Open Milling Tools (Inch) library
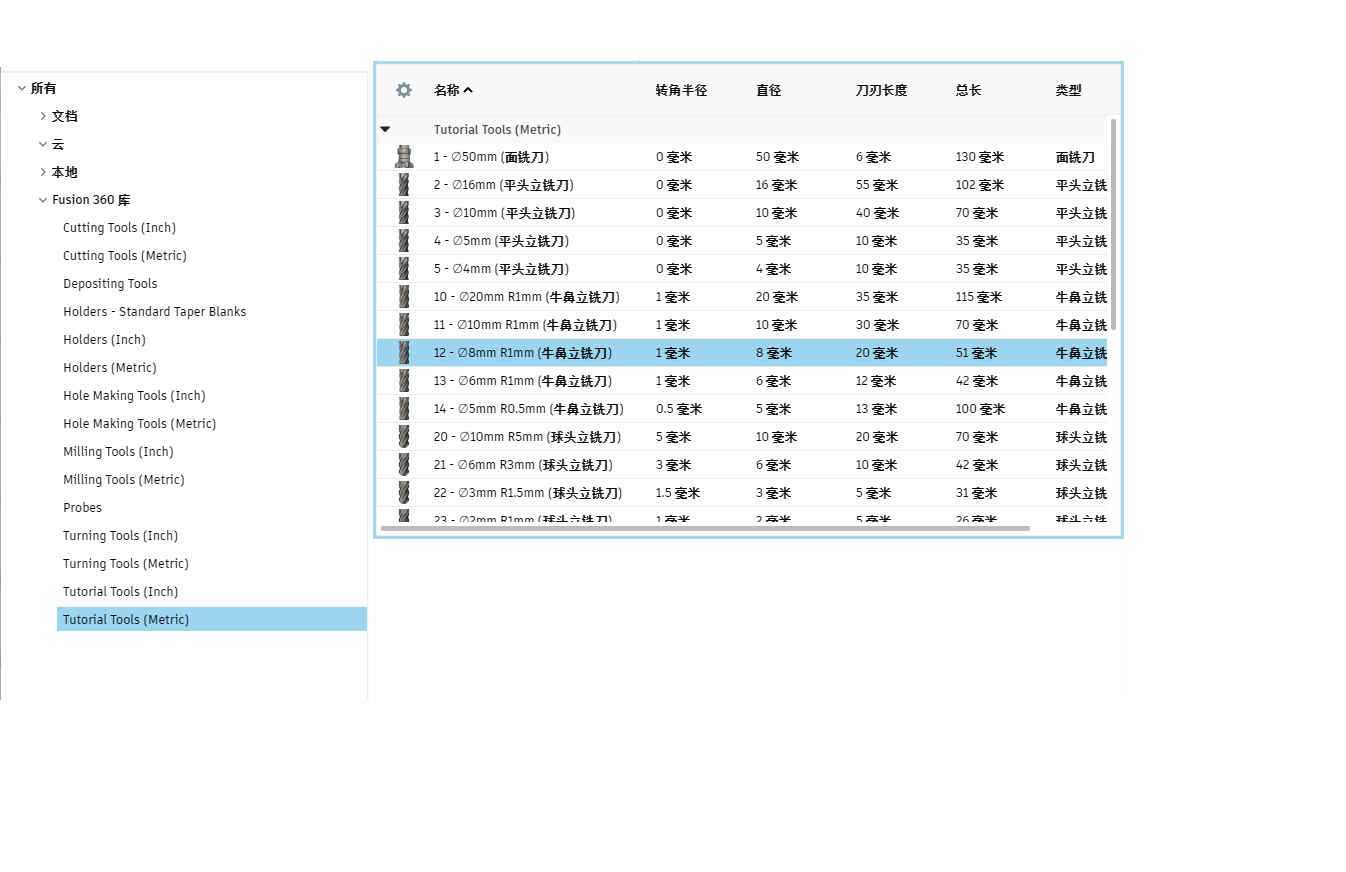Image resolution: width=1346 pixels, height=872 pixels. click(x=118, y=452)
